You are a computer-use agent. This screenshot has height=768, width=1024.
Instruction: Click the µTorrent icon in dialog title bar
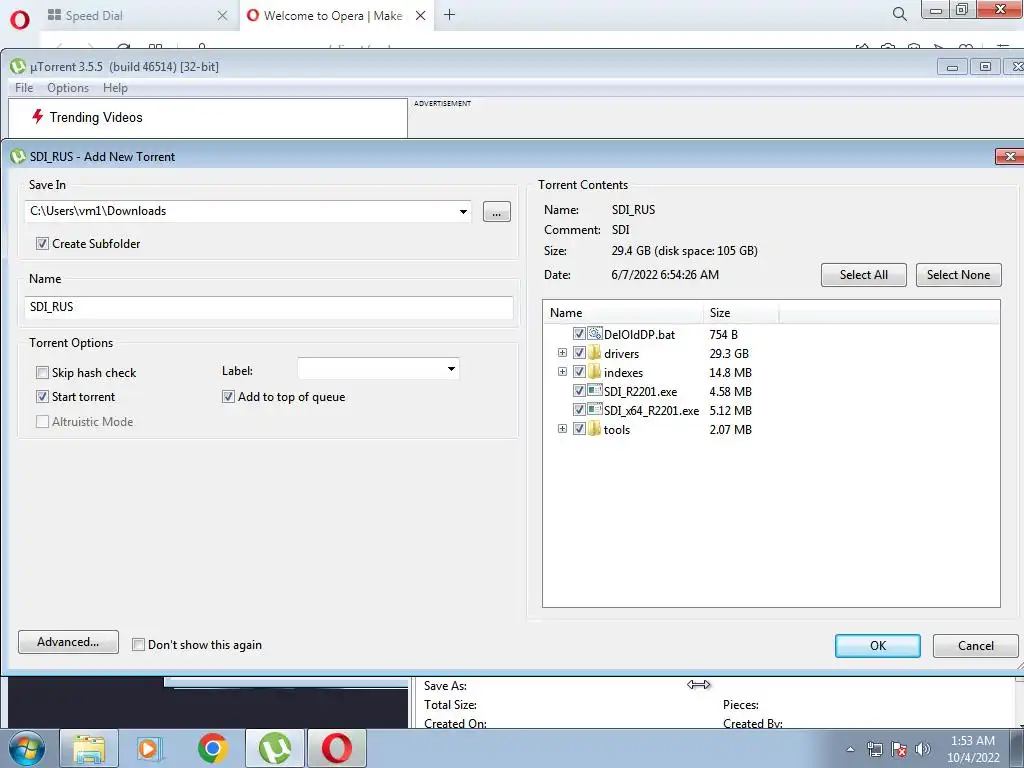point(18,157)
